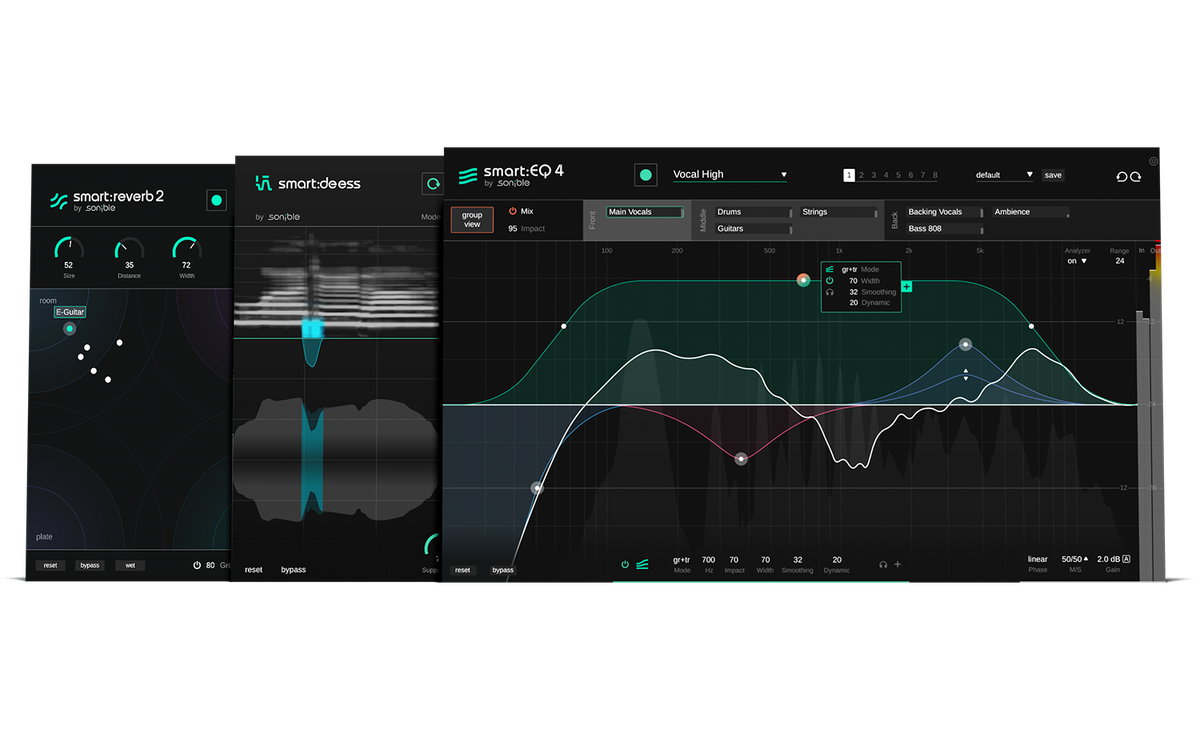This screenshot has width=1200, height=730.
Task: Click the reset button in smart:EQ 4
Action: [x=462, y=570]
